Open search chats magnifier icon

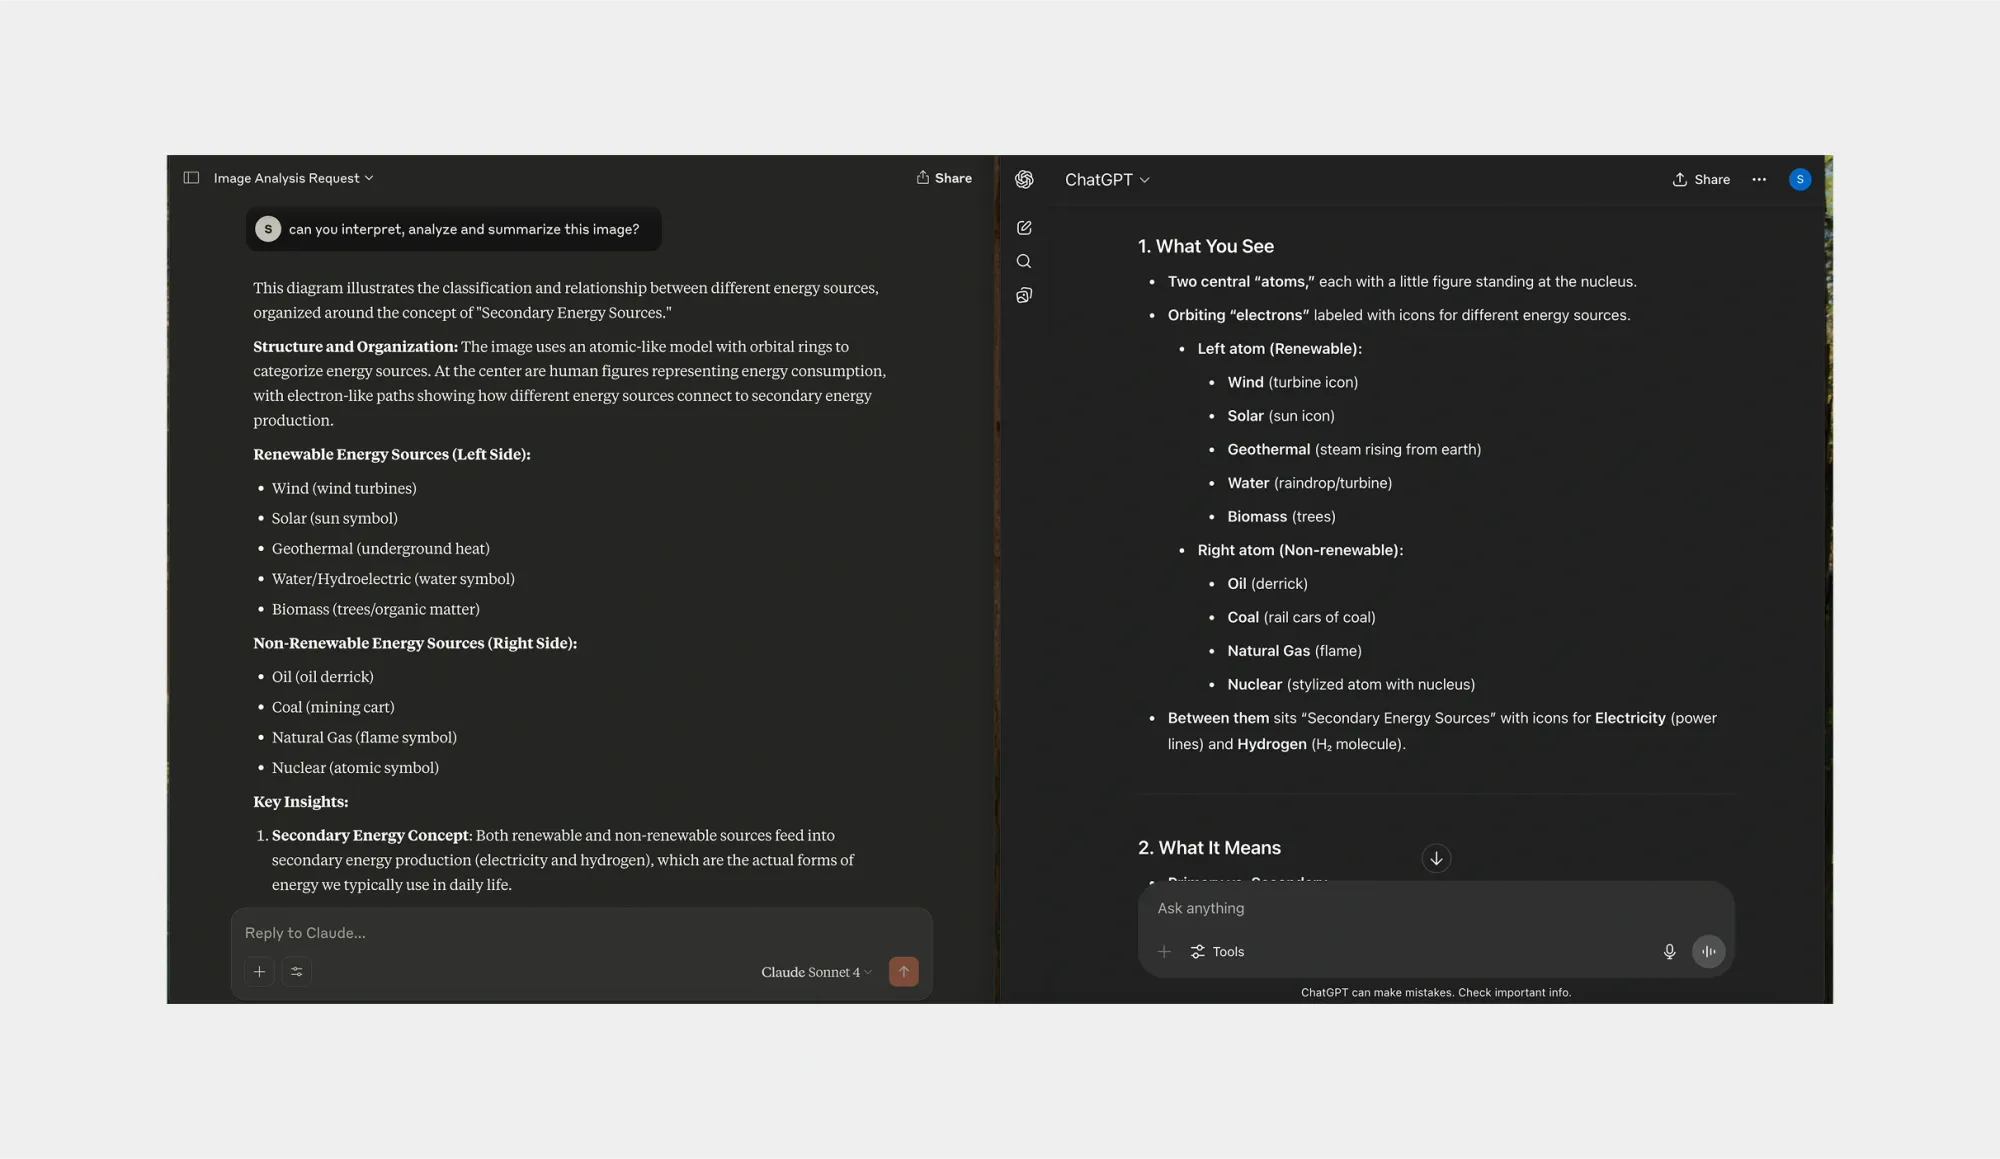pos(1024,262)
